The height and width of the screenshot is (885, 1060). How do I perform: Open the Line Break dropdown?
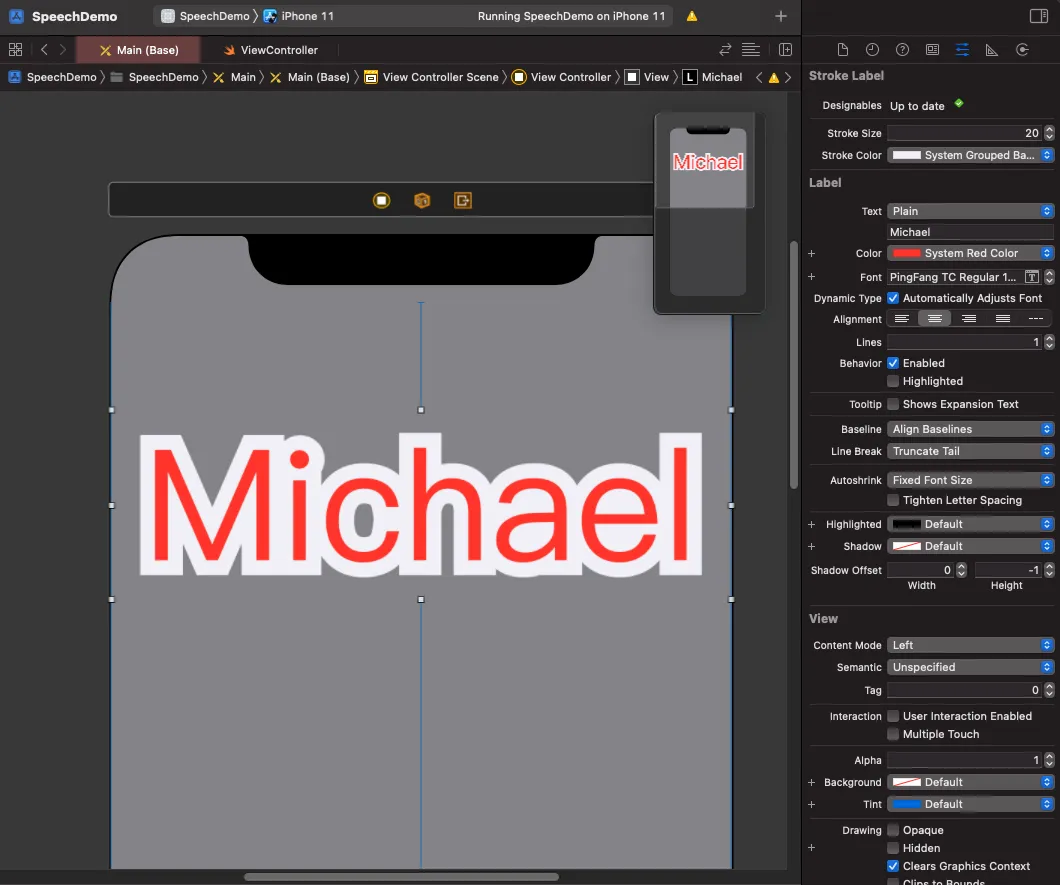(x=970, y=451)
